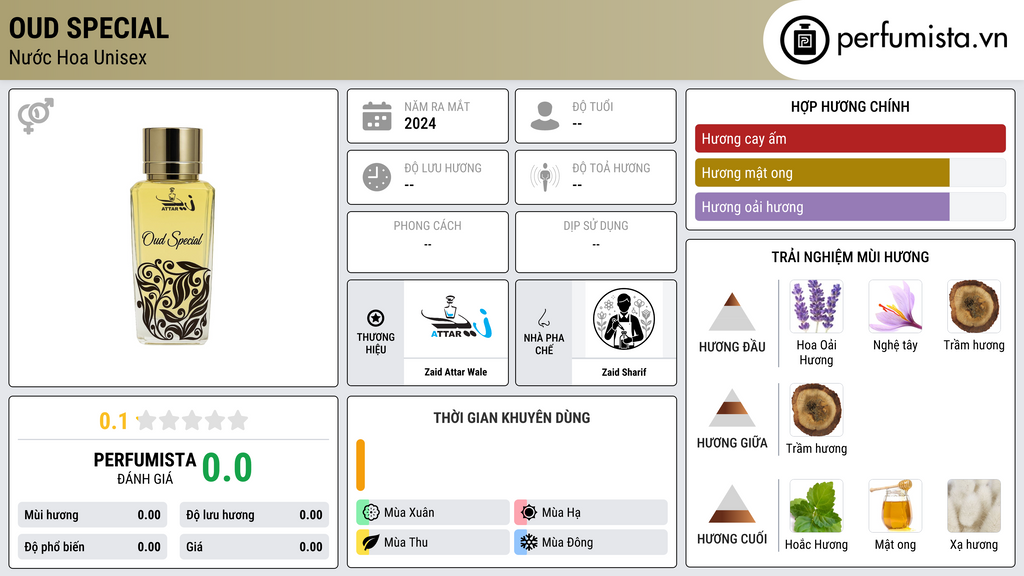Select the Mùi hương 0.00 score row
Viewport: 1024px width, 576px height.
click(x=92, y=515)
